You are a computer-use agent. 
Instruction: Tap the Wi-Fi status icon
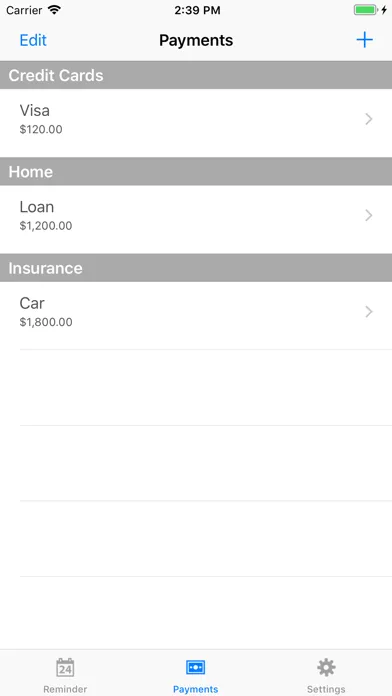click(x=54, y=10)
